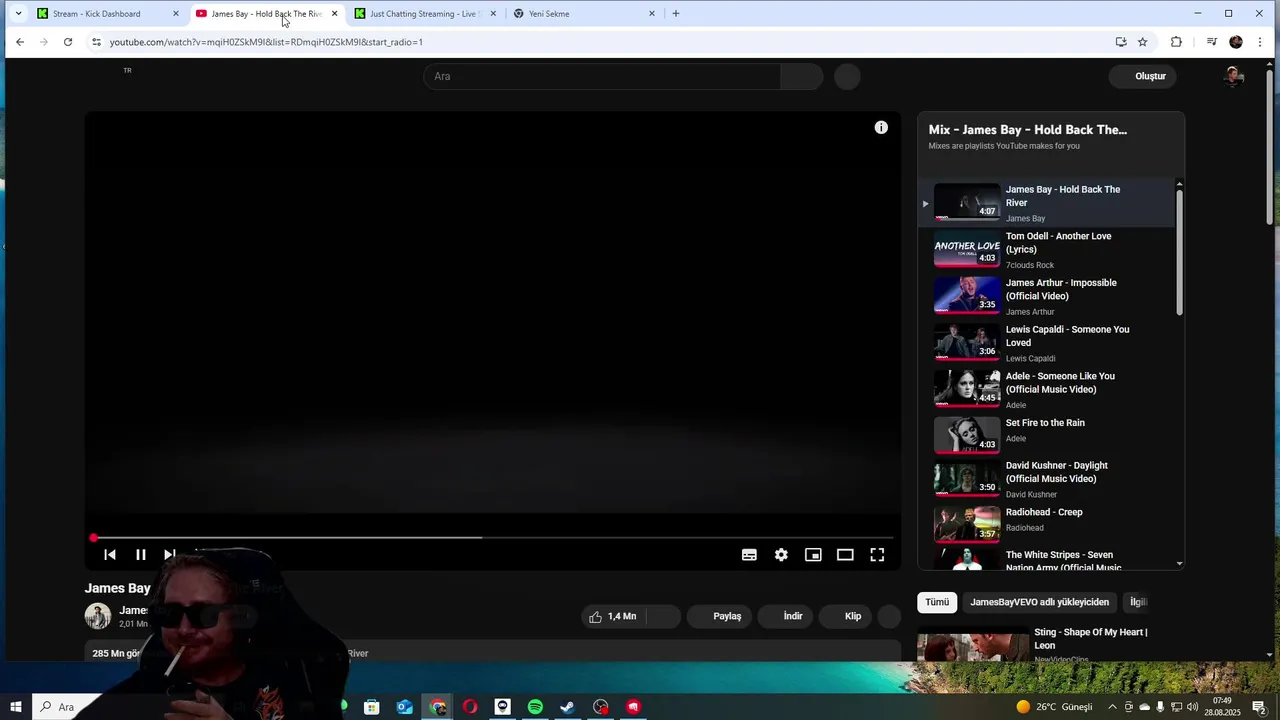This screenshot has height=720, width=1280.
Task: Open Chrome three-dot menu
Action: (1260, 42)
